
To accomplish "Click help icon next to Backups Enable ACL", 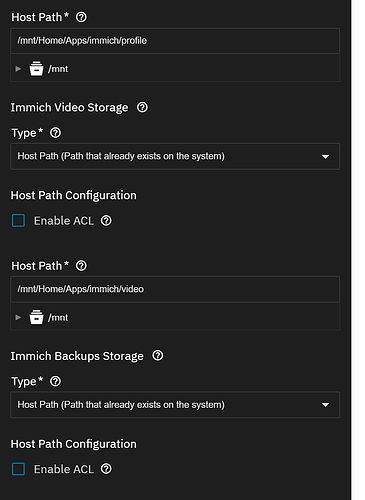I will pos(106,469).
